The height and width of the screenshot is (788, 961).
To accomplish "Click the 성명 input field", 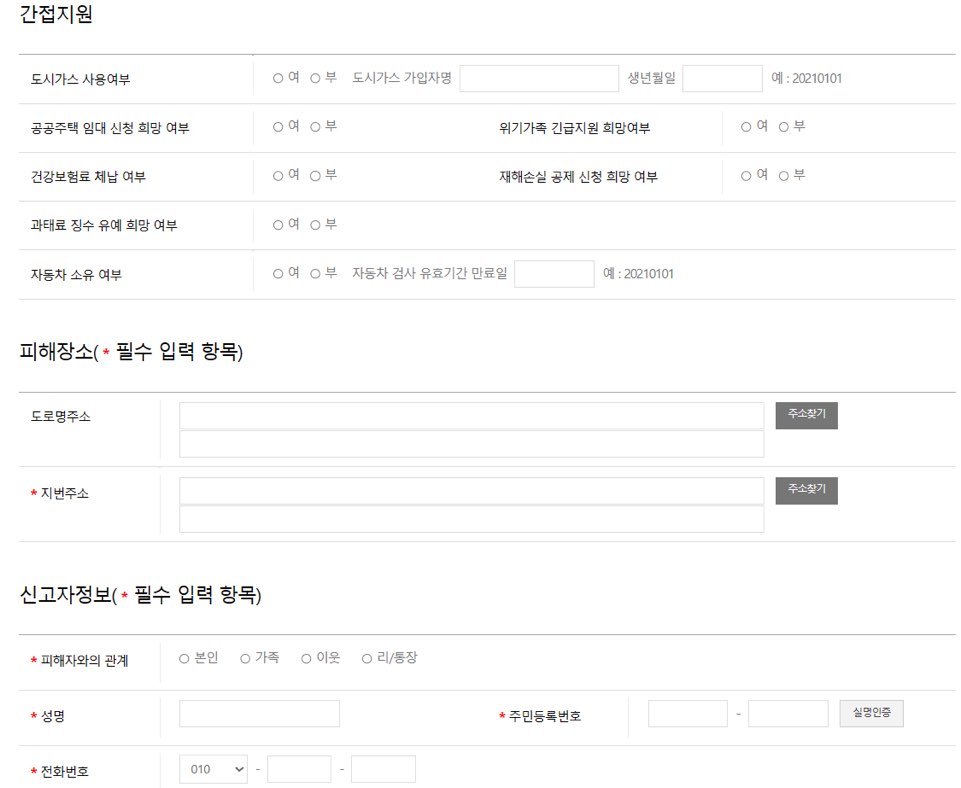I will pyautogui.click(x=258, y=712).
